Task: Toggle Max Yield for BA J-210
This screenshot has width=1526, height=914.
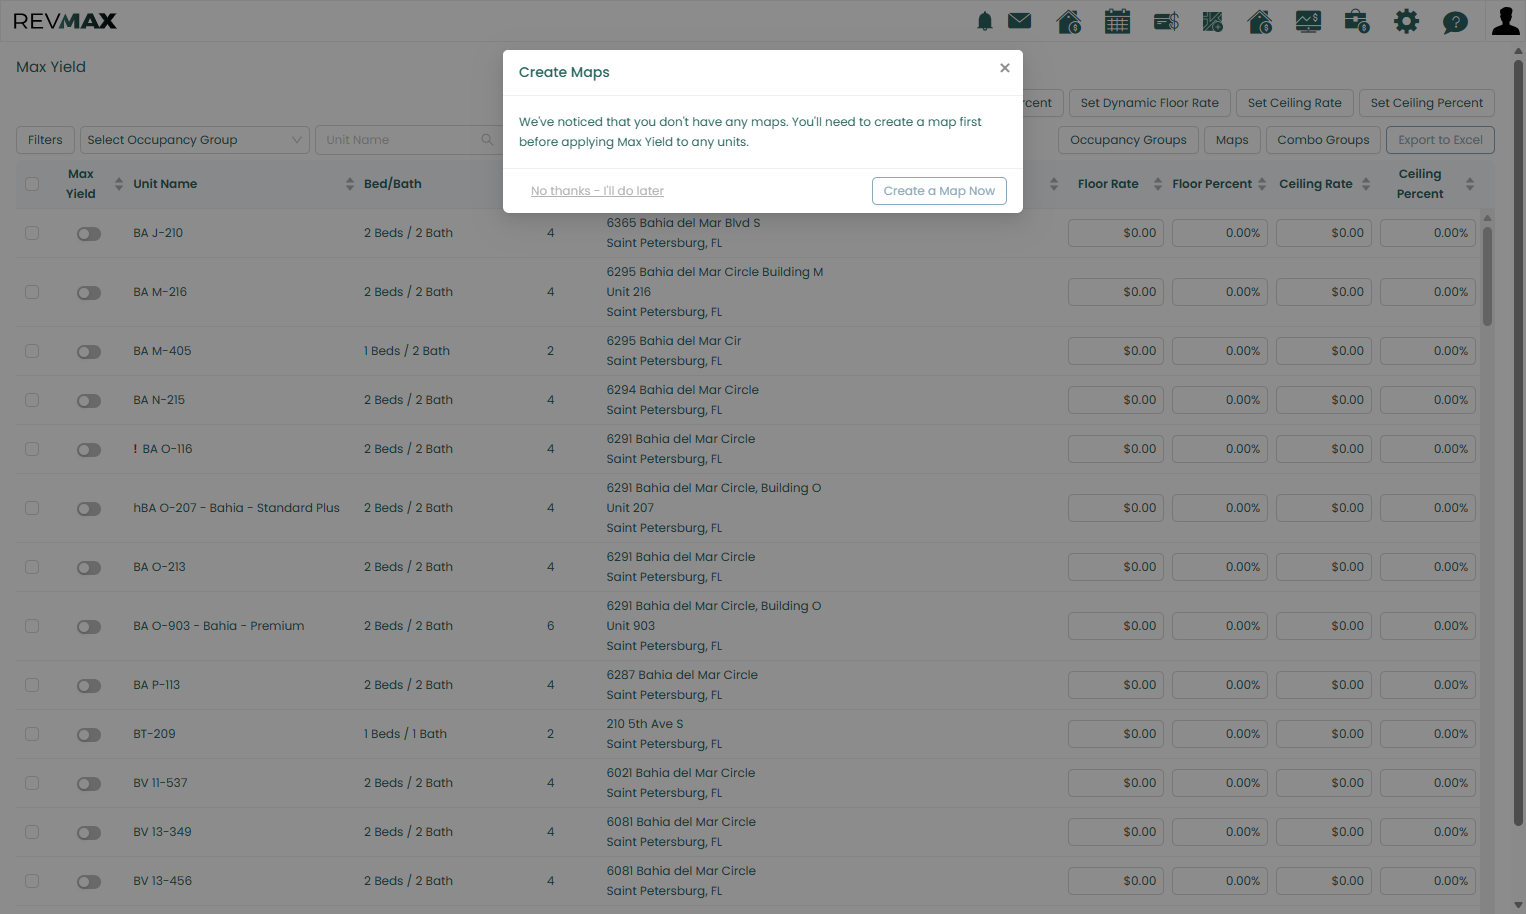Action: coord(89,234)
